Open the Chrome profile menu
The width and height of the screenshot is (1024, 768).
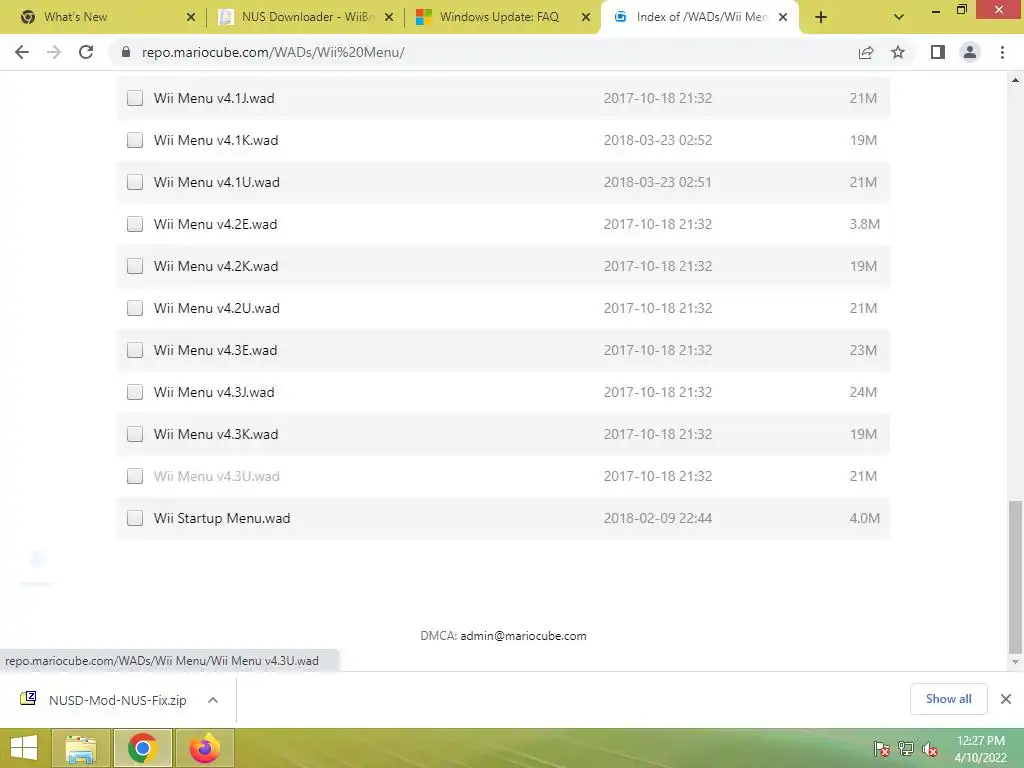tap(970, 52)
